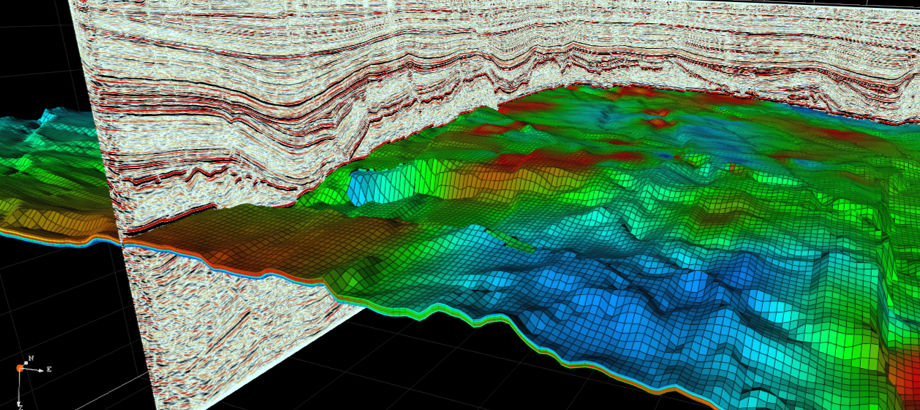Select the Z depth axis label

click(20, 405)
